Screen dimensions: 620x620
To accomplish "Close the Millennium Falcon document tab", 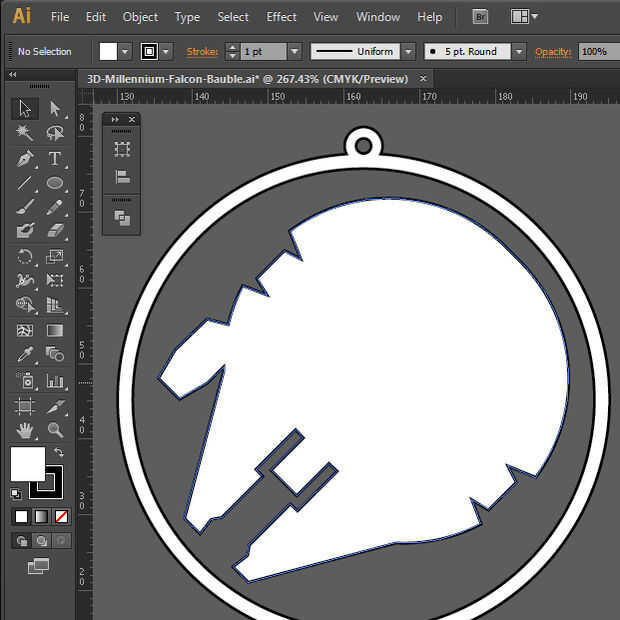I will [423, 78].
